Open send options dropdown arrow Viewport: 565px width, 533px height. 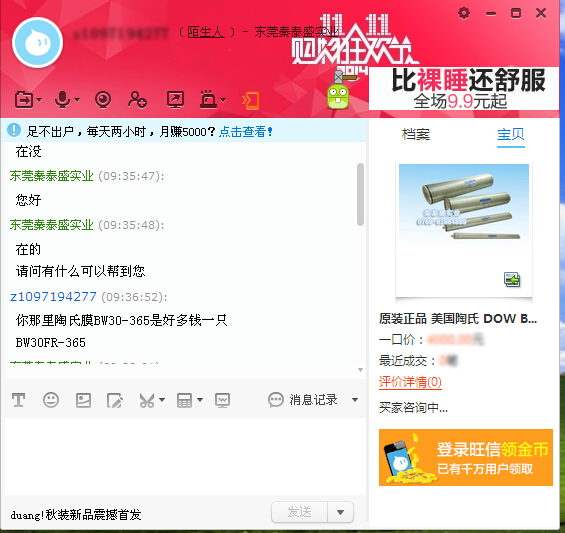(340, 512)
